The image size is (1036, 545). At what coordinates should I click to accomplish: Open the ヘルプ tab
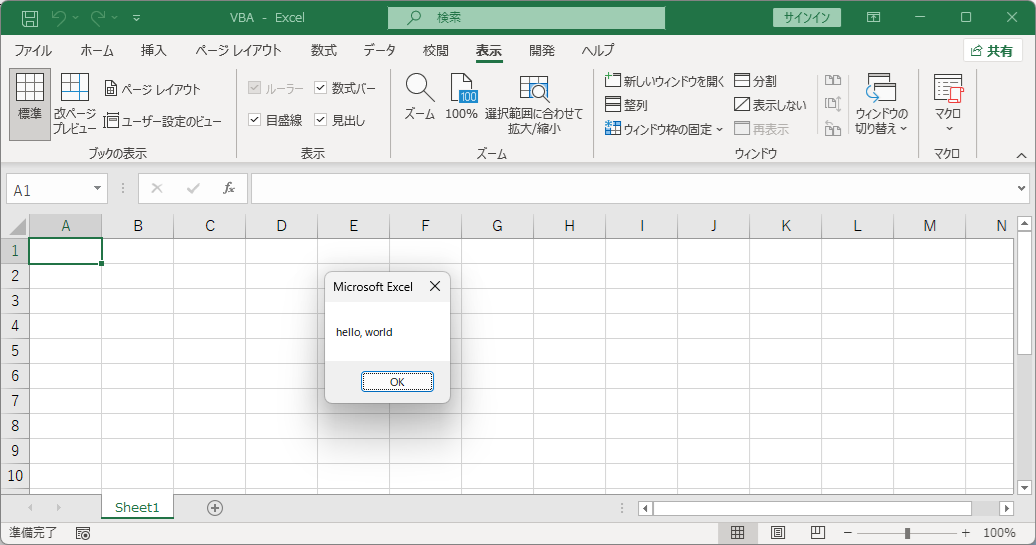[598, 50]
